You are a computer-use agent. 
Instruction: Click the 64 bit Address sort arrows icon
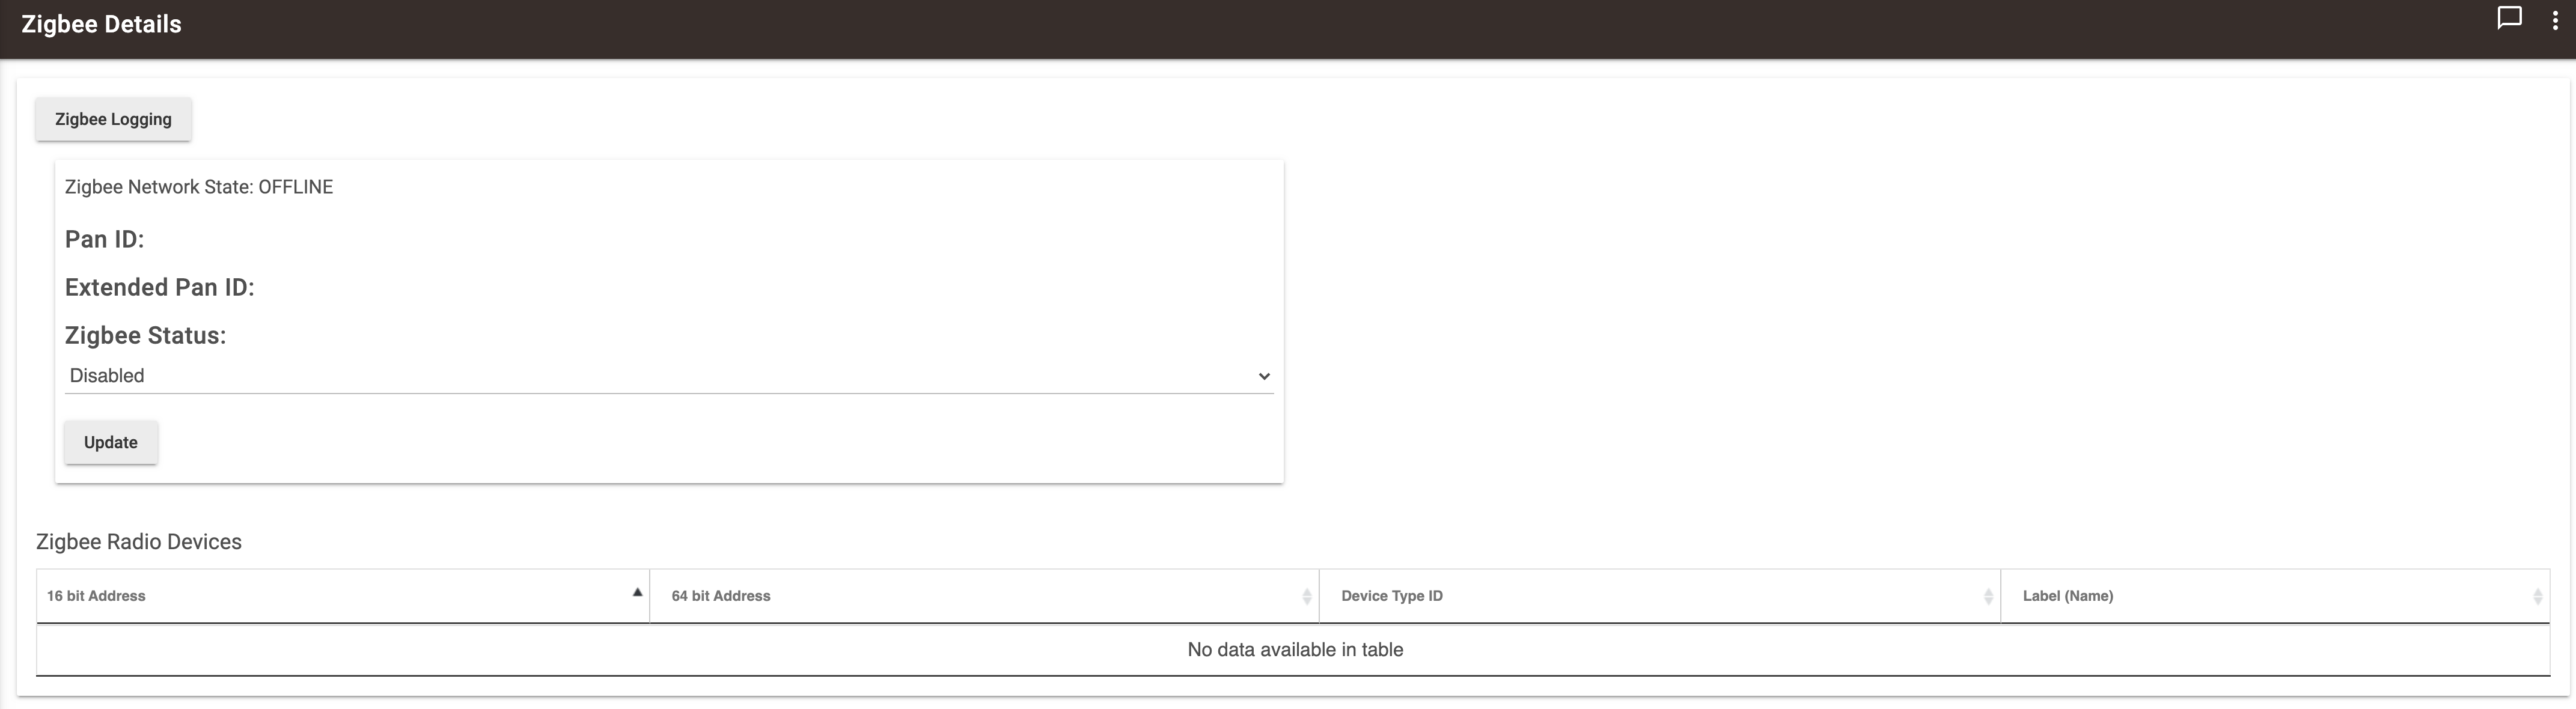1306,596
